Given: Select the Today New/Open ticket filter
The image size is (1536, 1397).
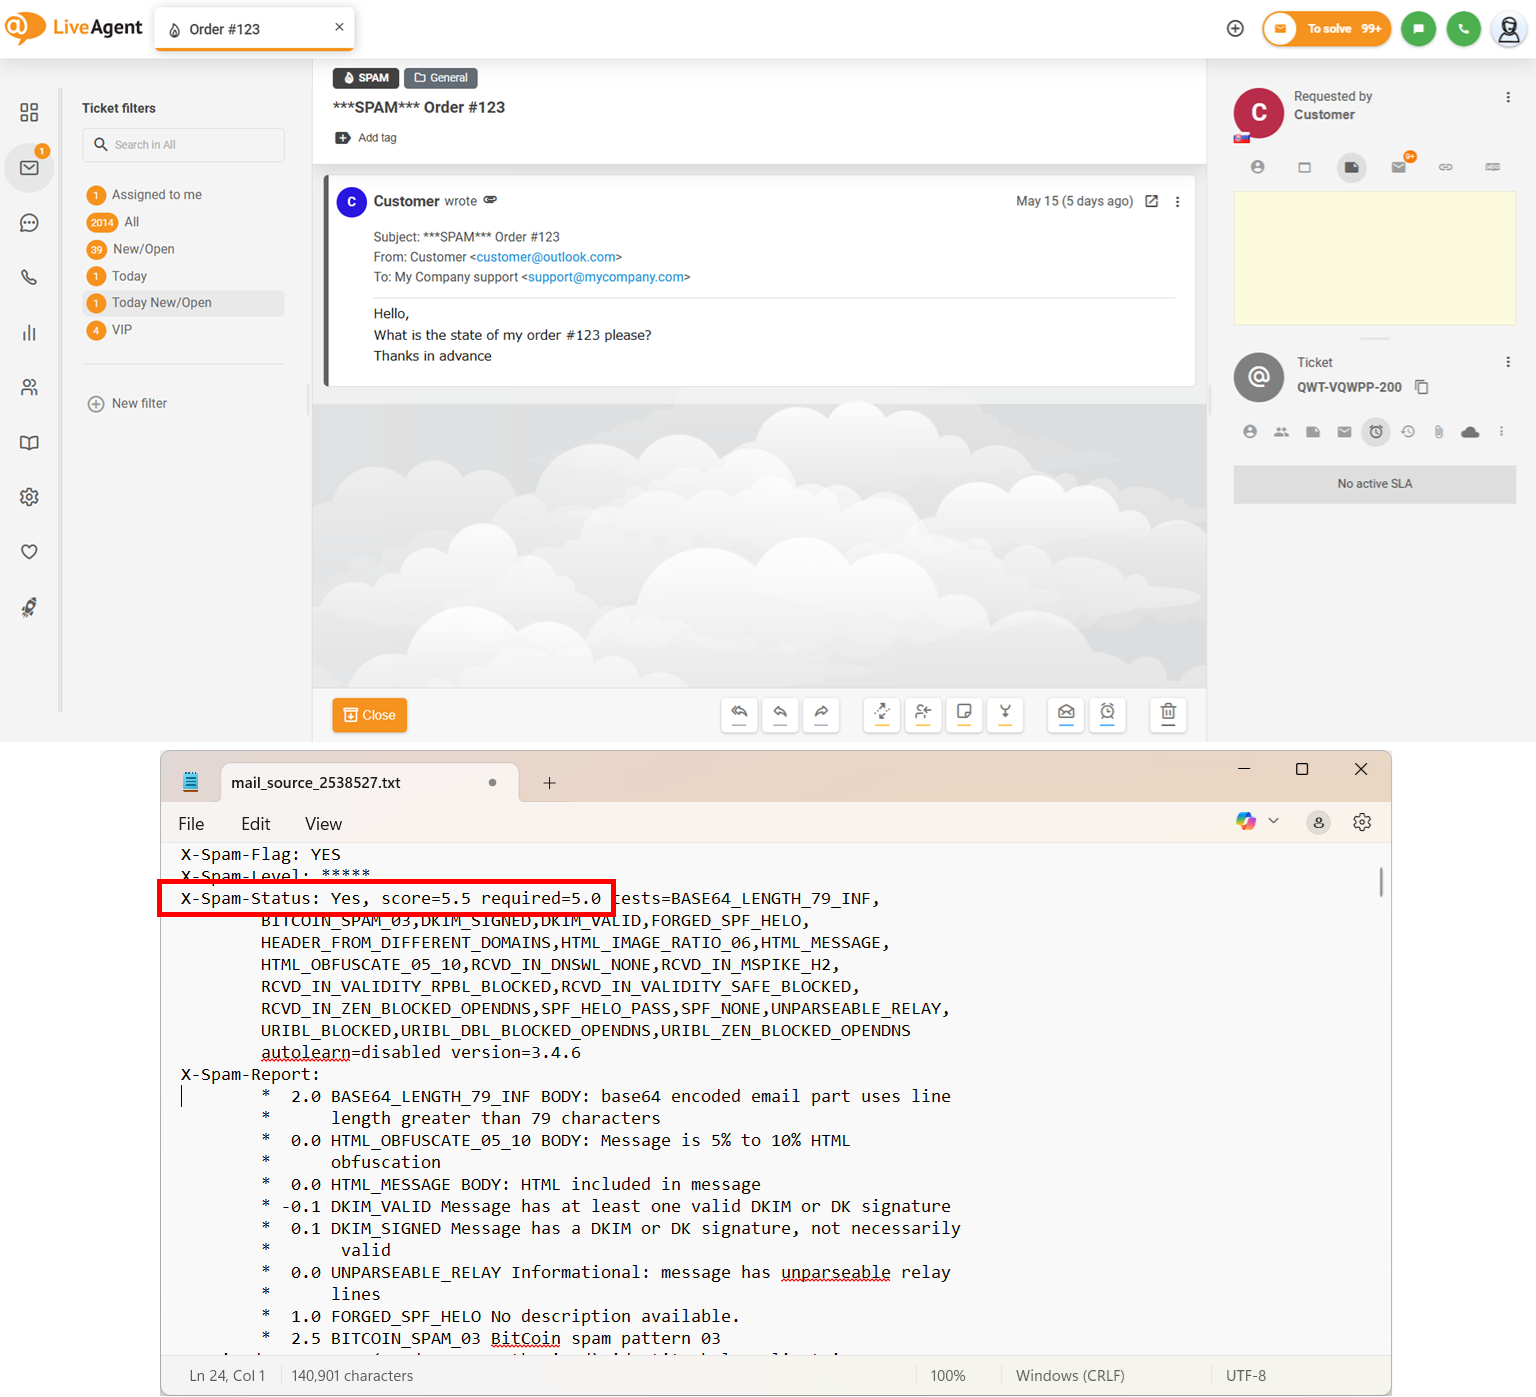Looking at the screenshot, I should coord(161,303).
